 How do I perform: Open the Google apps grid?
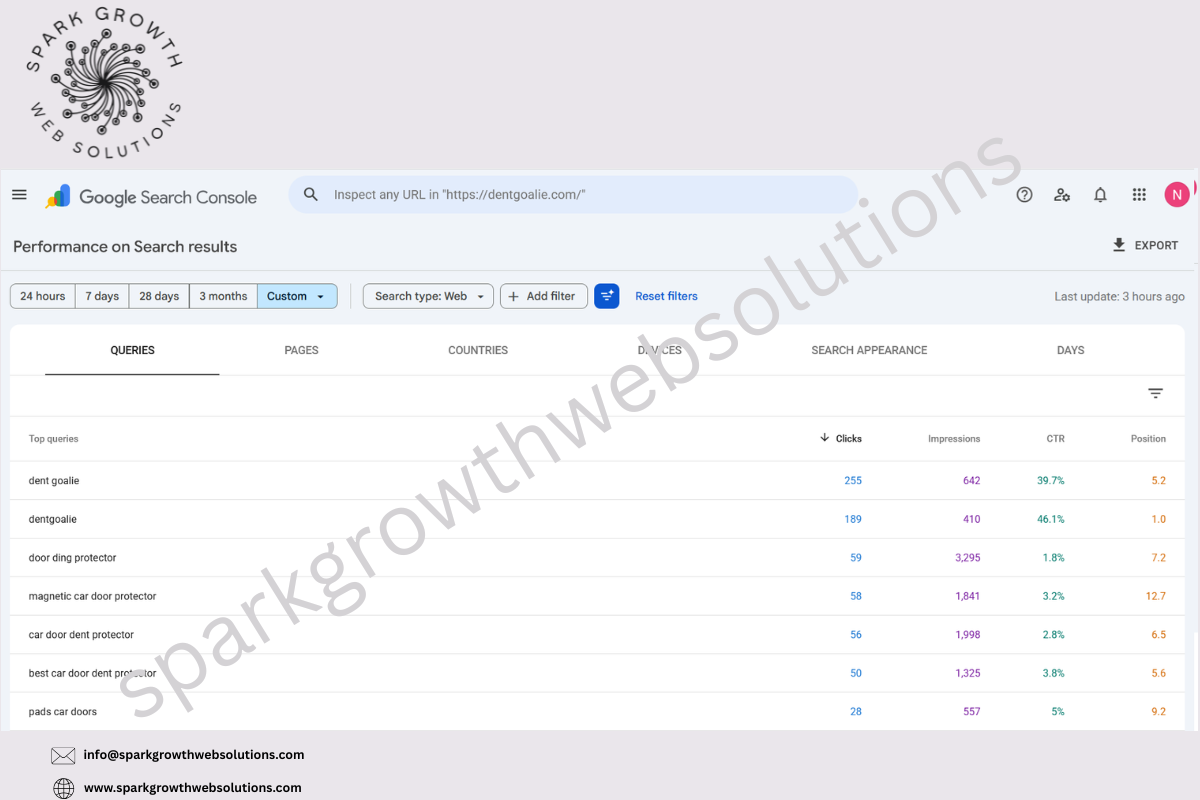(1139, 195)
